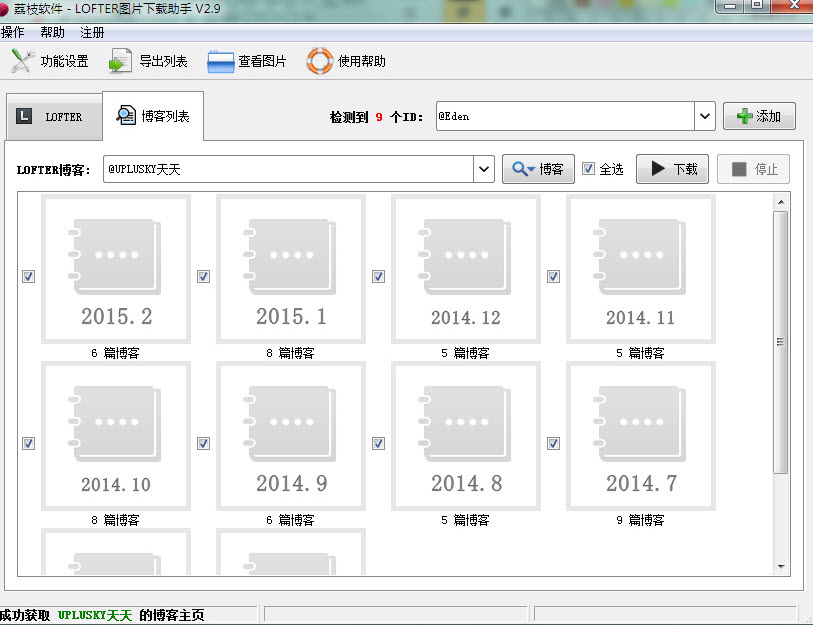Uncheck the 2015.2 blog checkbox
813x625 pixels.
(x=29, y=276)
